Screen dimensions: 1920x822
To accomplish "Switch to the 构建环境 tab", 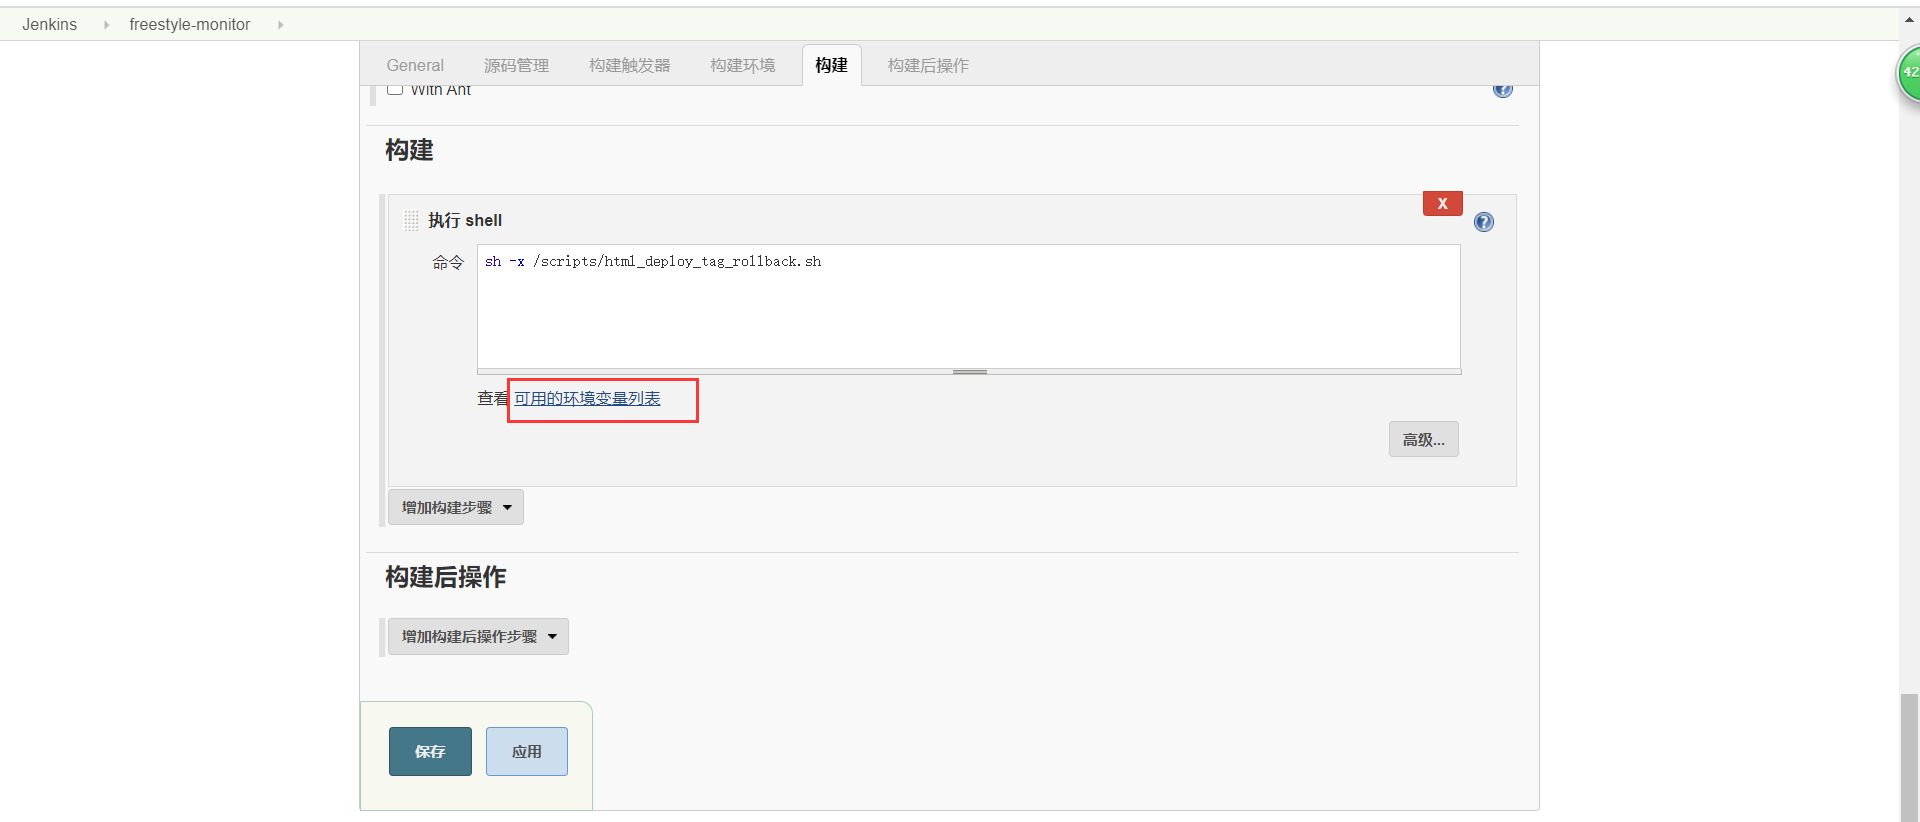I will click(x=742, y=65).
